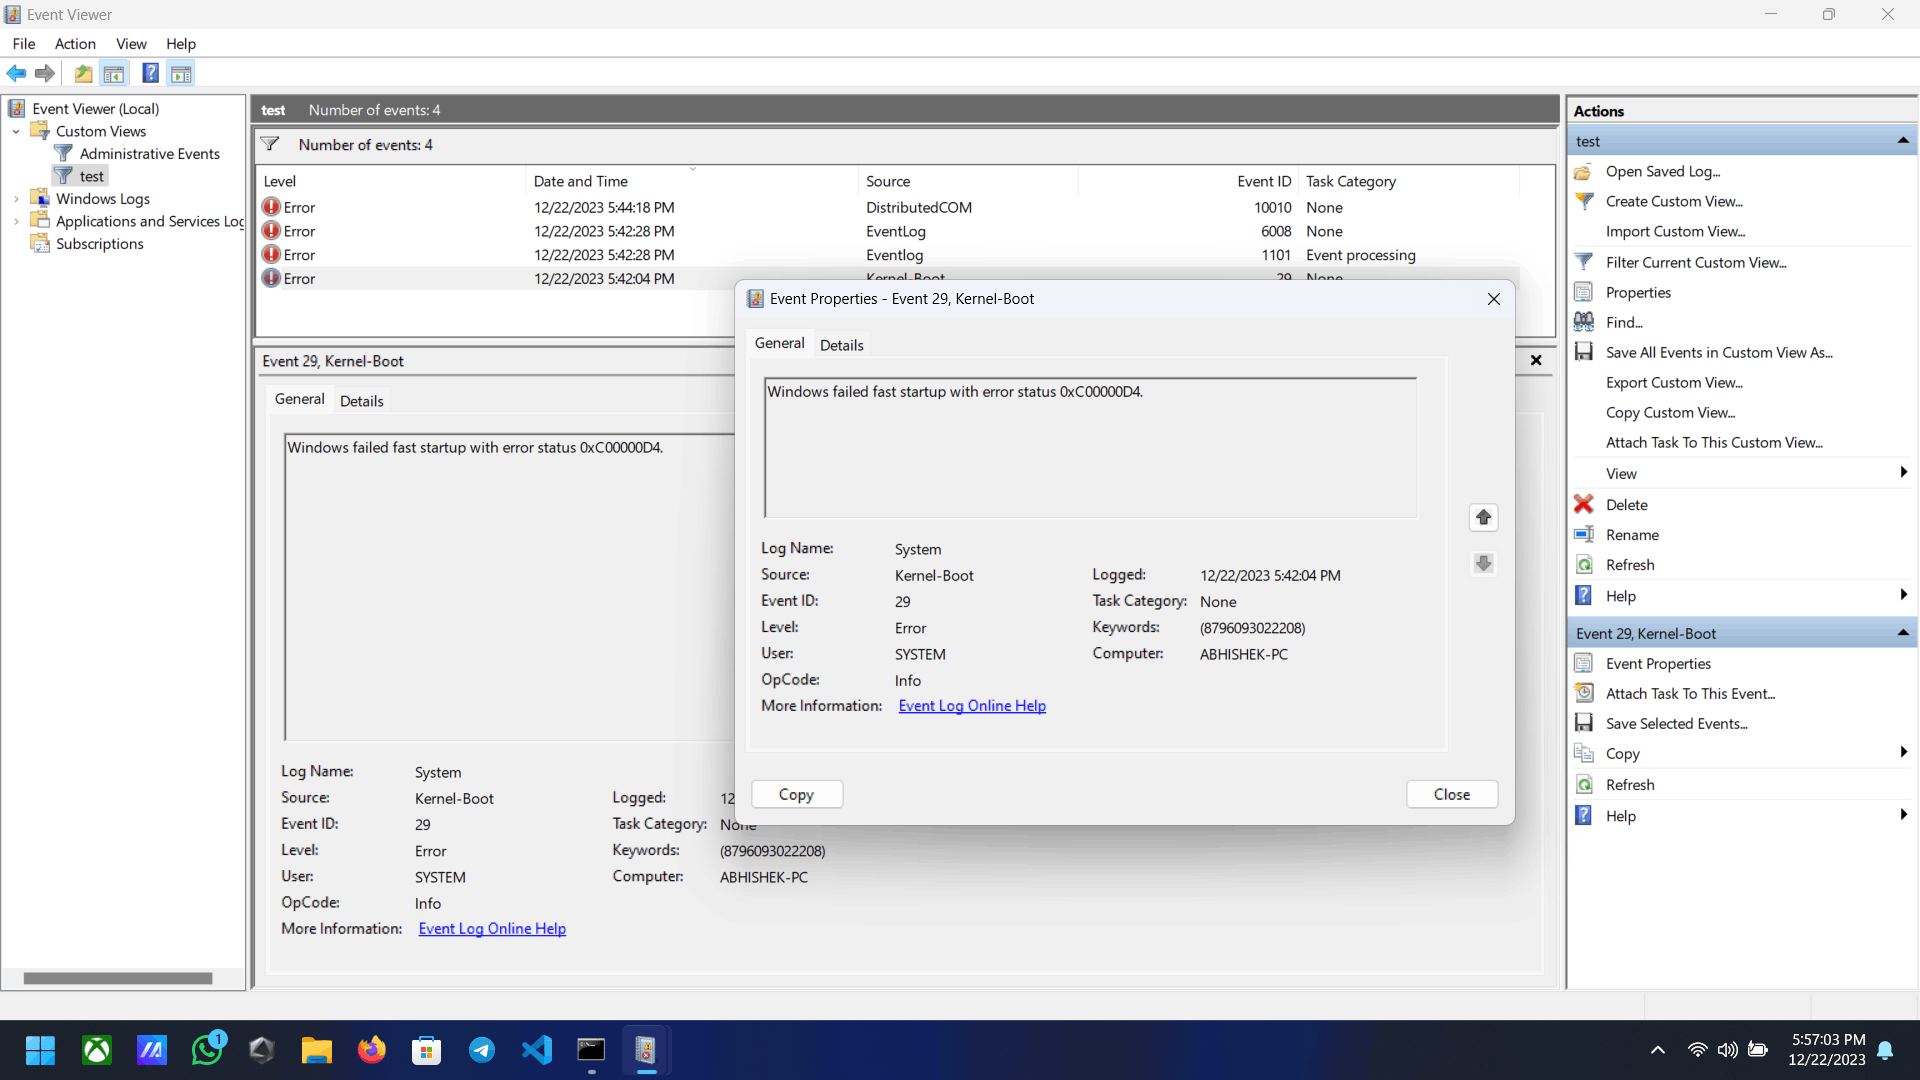1920x1080 pixels.
Task: Click the Save Selected Events disk icon
Action: click(x=1584, y=723)
